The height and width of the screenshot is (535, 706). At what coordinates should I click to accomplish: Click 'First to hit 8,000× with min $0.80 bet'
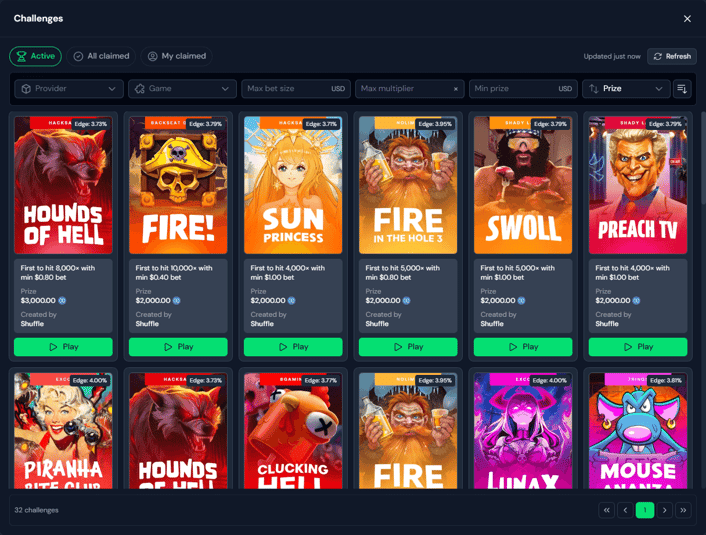click(58, 272)
